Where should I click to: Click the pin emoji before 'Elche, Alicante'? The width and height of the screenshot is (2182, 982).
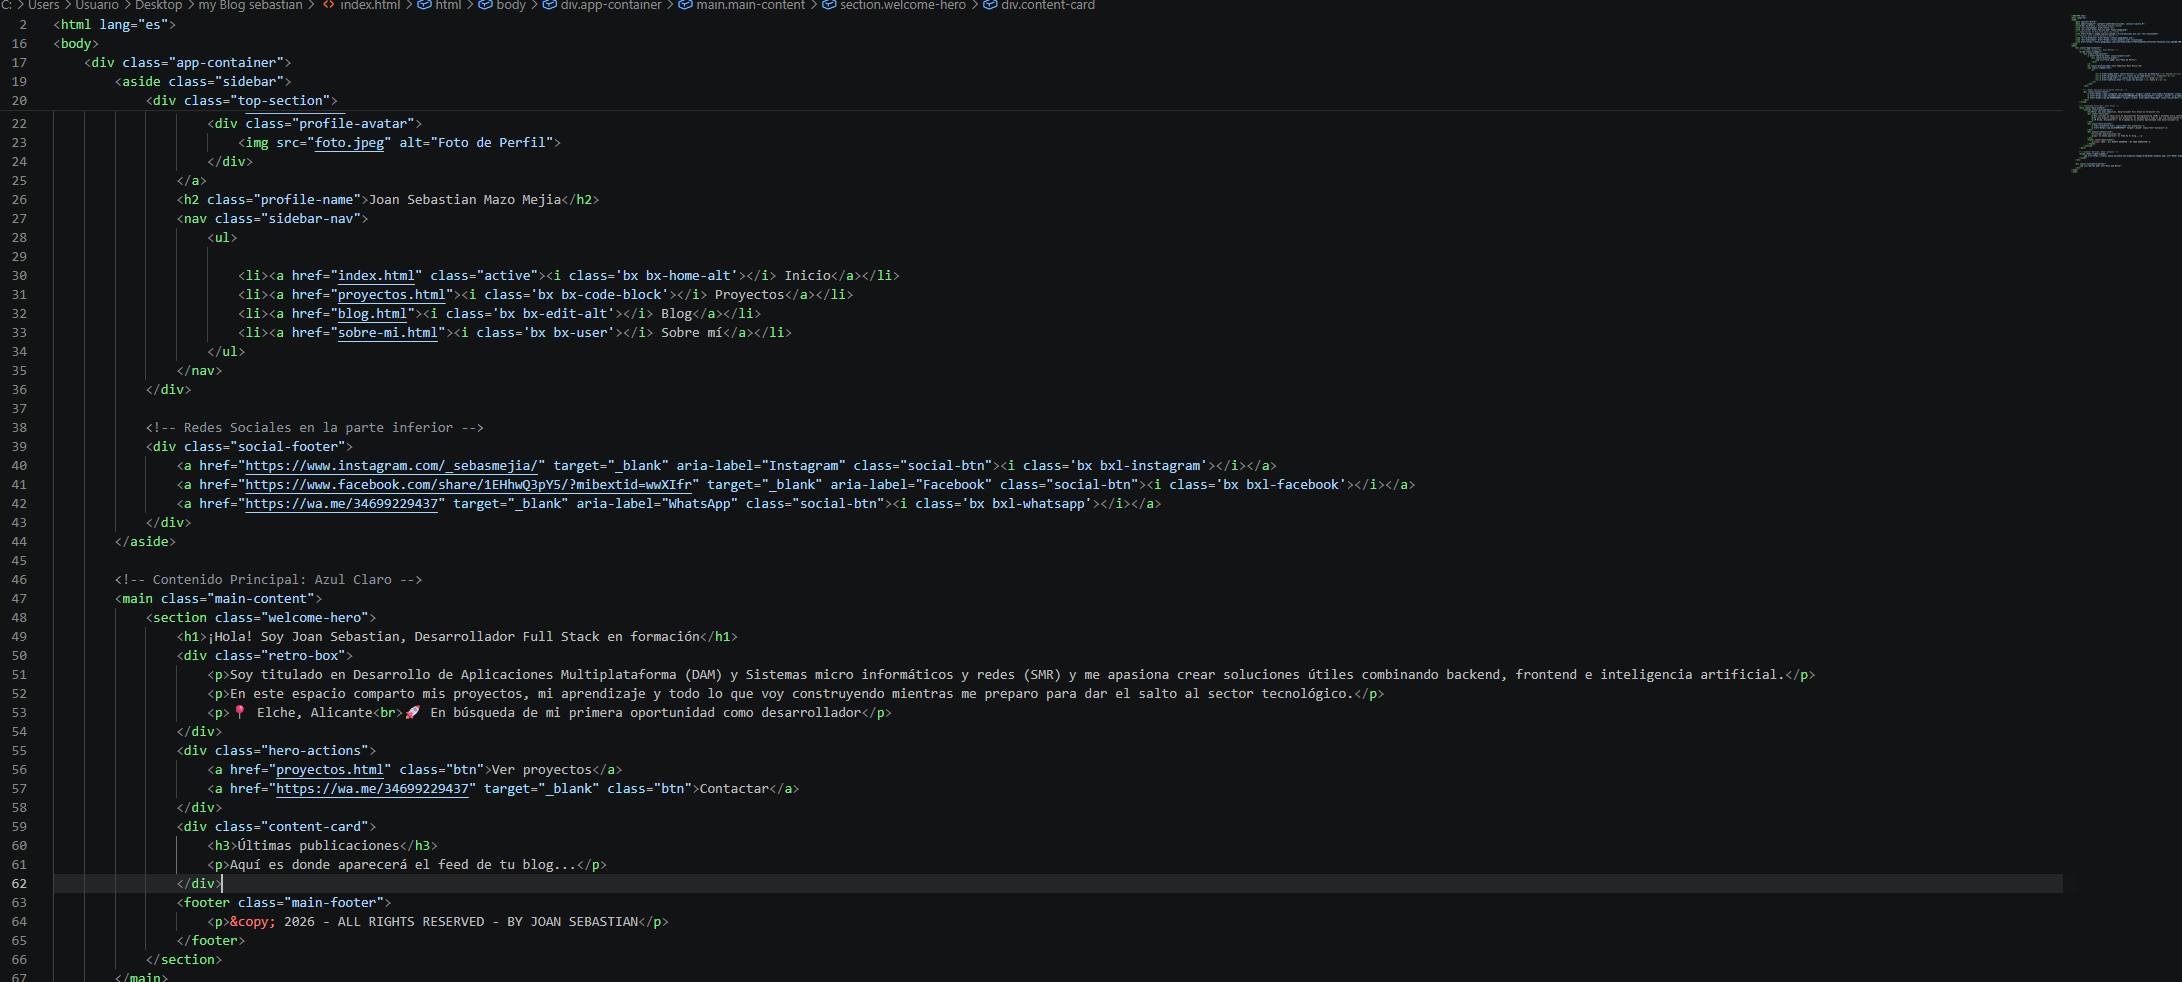(x=240, y=713)
